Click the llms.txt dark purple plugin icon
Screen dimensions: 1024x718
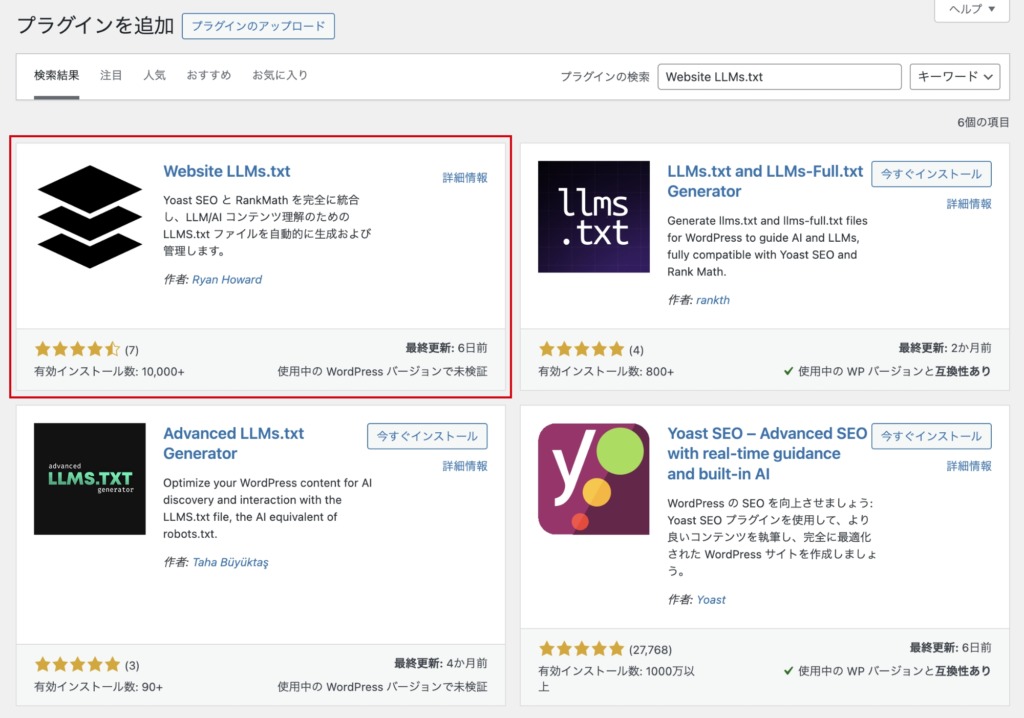point(594,216)
